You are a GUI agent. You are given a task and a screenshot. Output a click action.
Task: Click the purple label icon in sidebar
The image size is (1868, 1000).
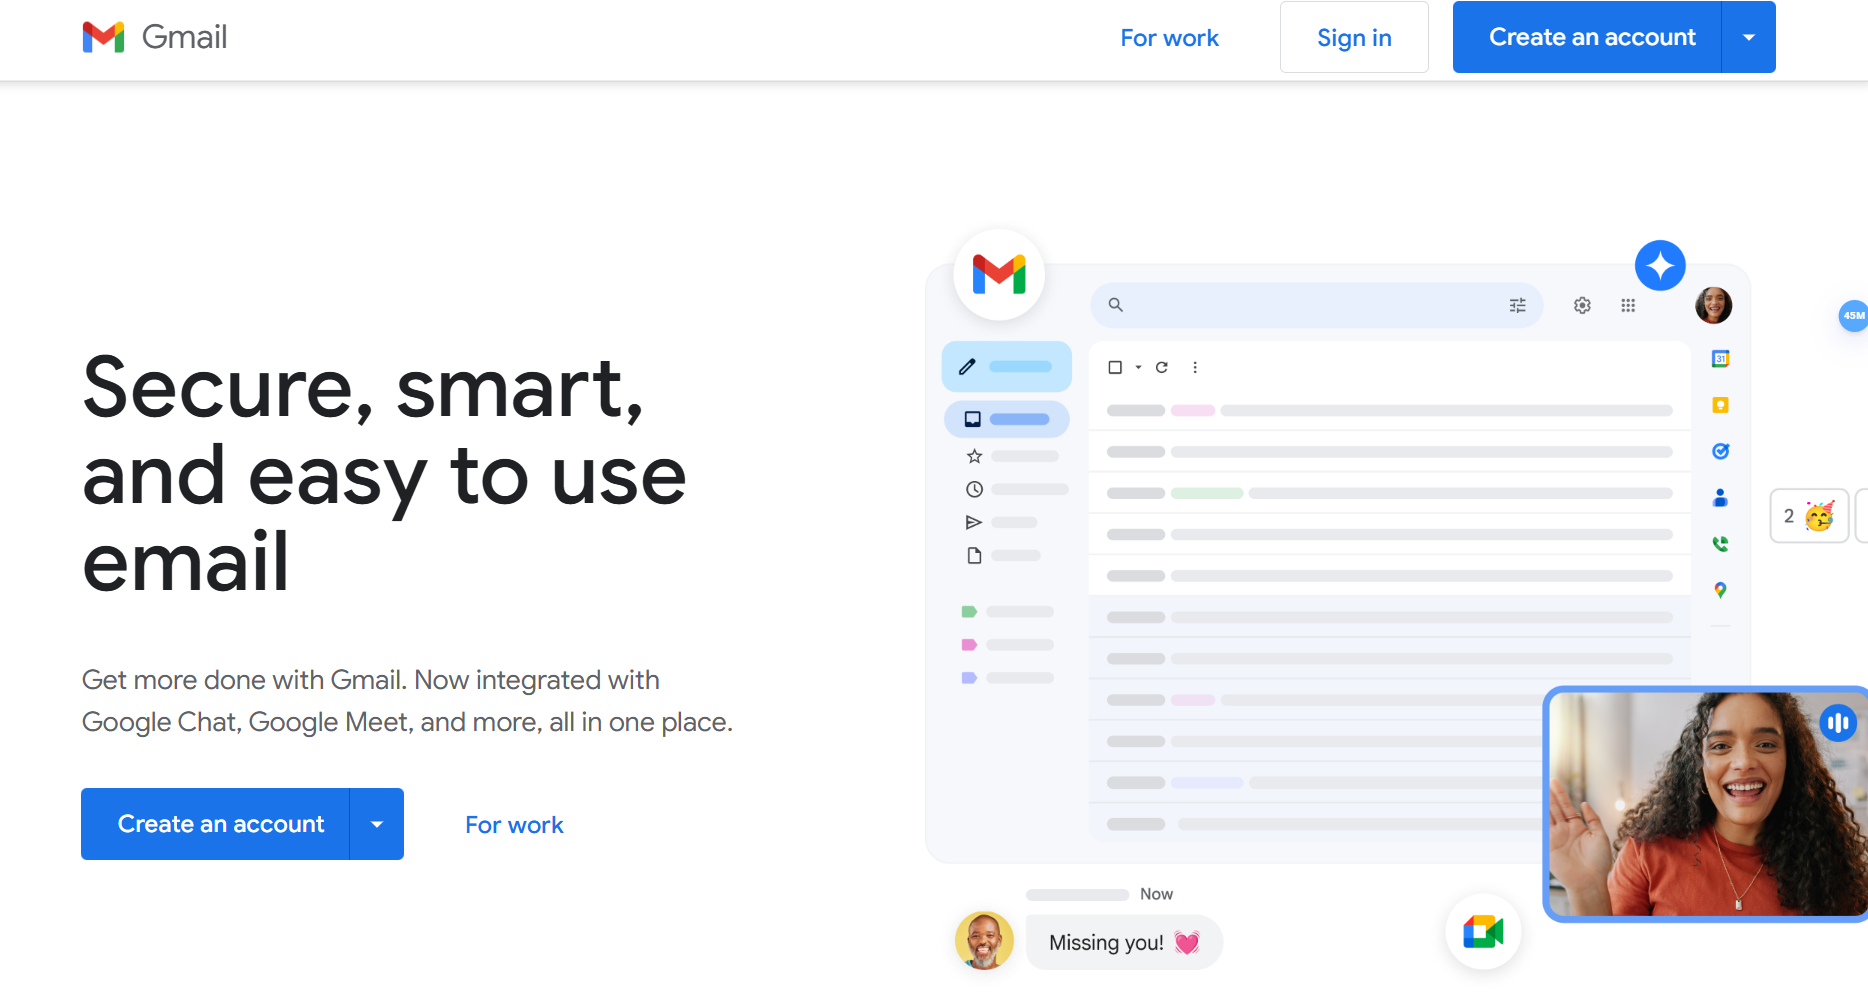tap(969, 678)
